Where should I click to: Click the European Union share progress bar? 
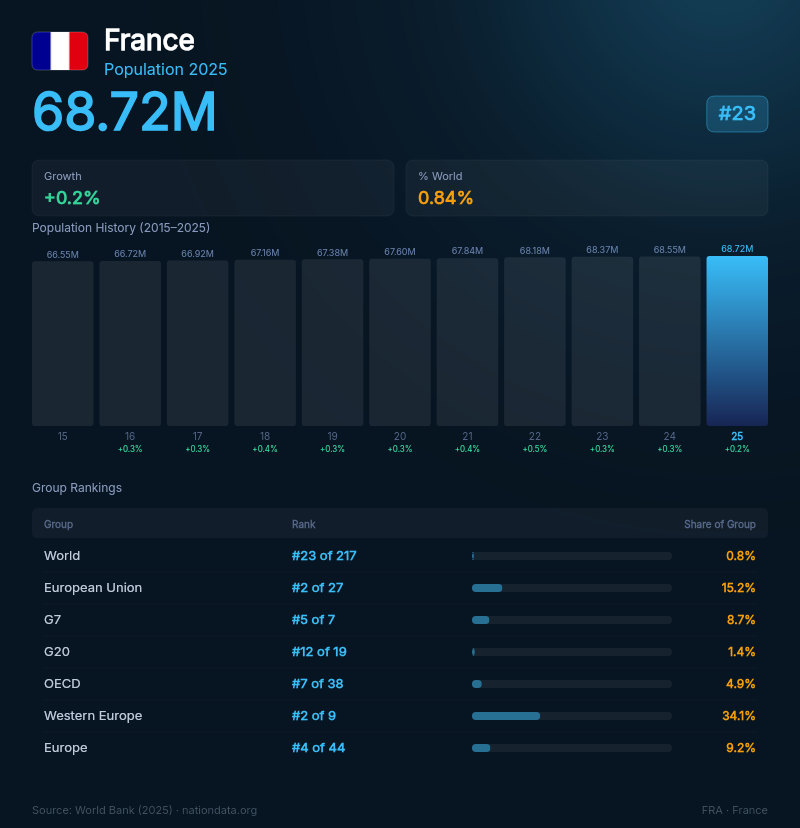pos(572,588)
